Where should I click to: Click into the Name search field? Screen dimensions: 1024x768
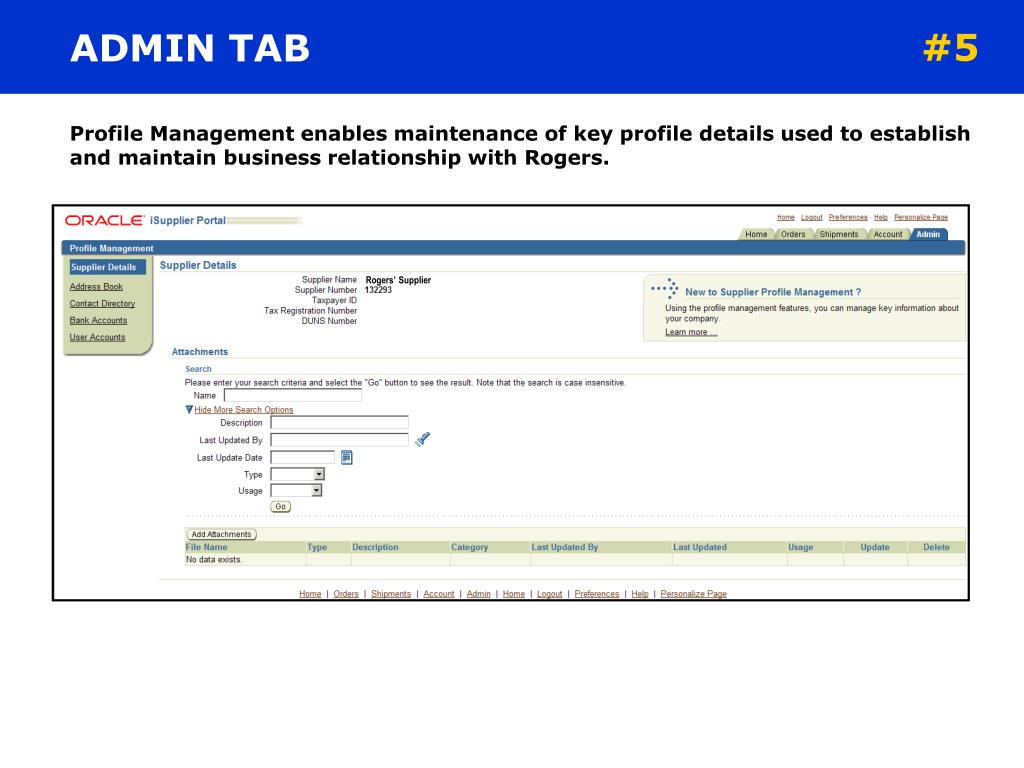click(293, 395)
